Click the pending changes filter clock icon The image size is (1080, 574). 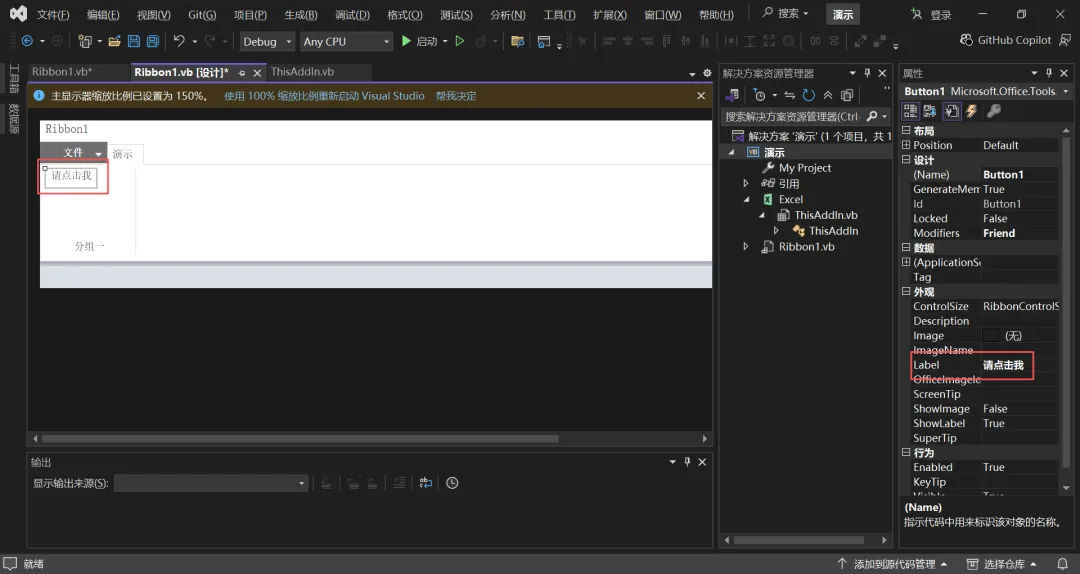pos(760,95)
